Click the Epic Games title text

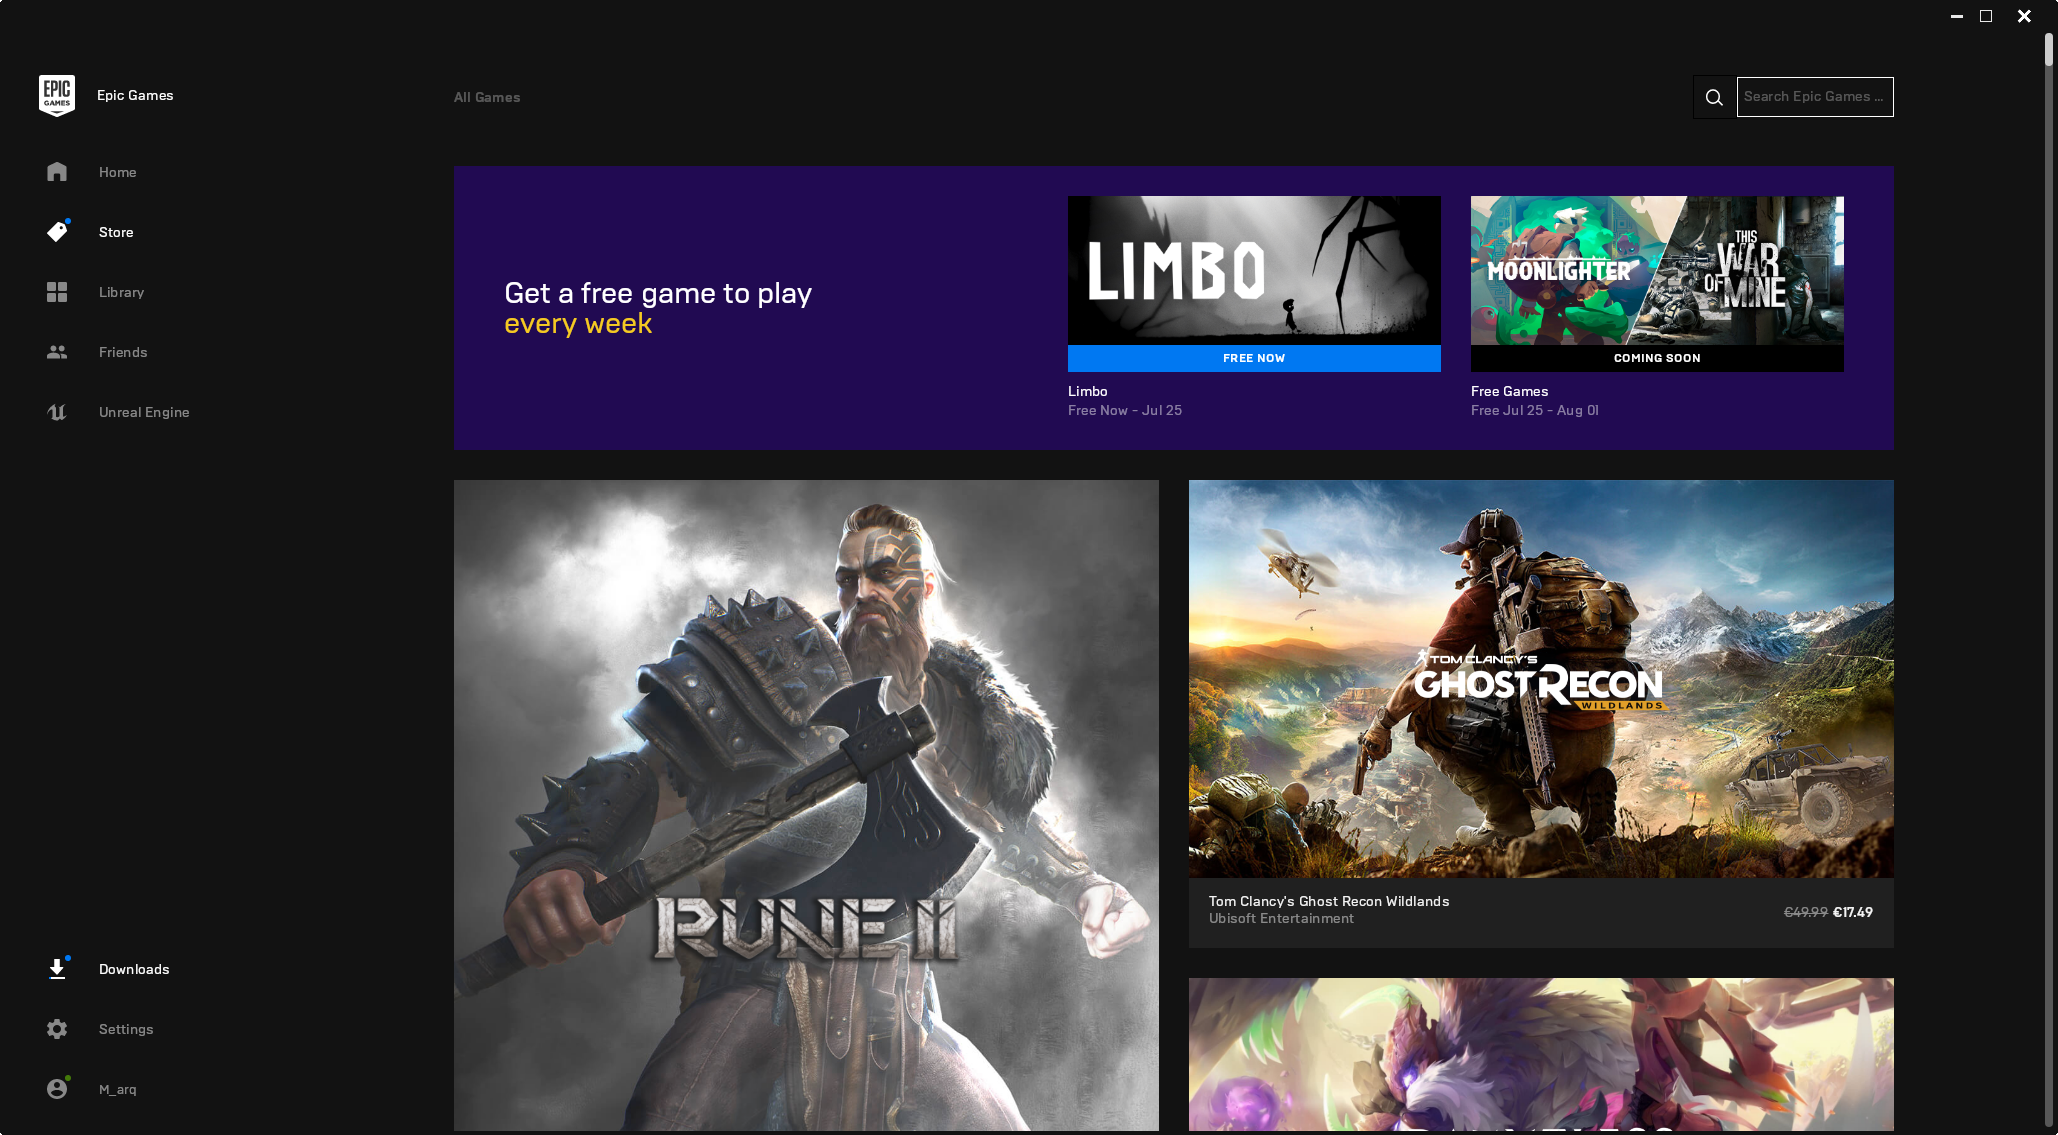point(135,95)
